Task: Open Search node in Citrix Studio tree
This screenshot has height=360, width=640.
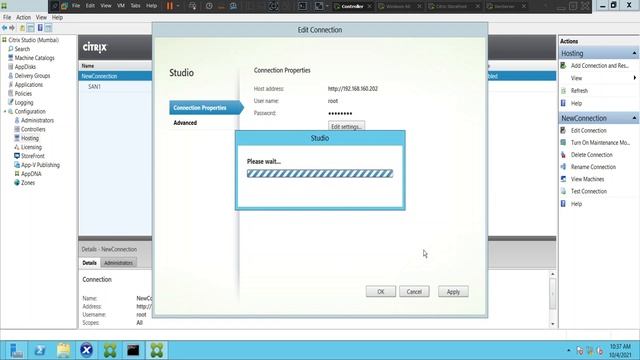Action: coord(22,49)
